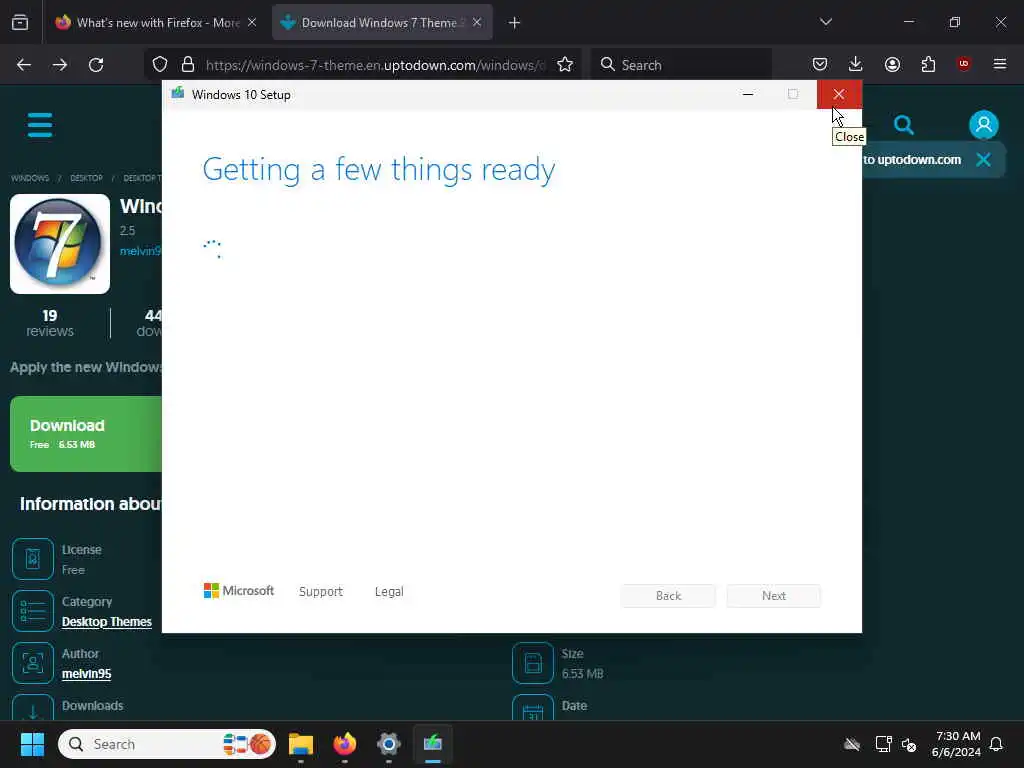Focus the uptodown.com URL address bar
1024x768 pixels.
coord(375,65)
